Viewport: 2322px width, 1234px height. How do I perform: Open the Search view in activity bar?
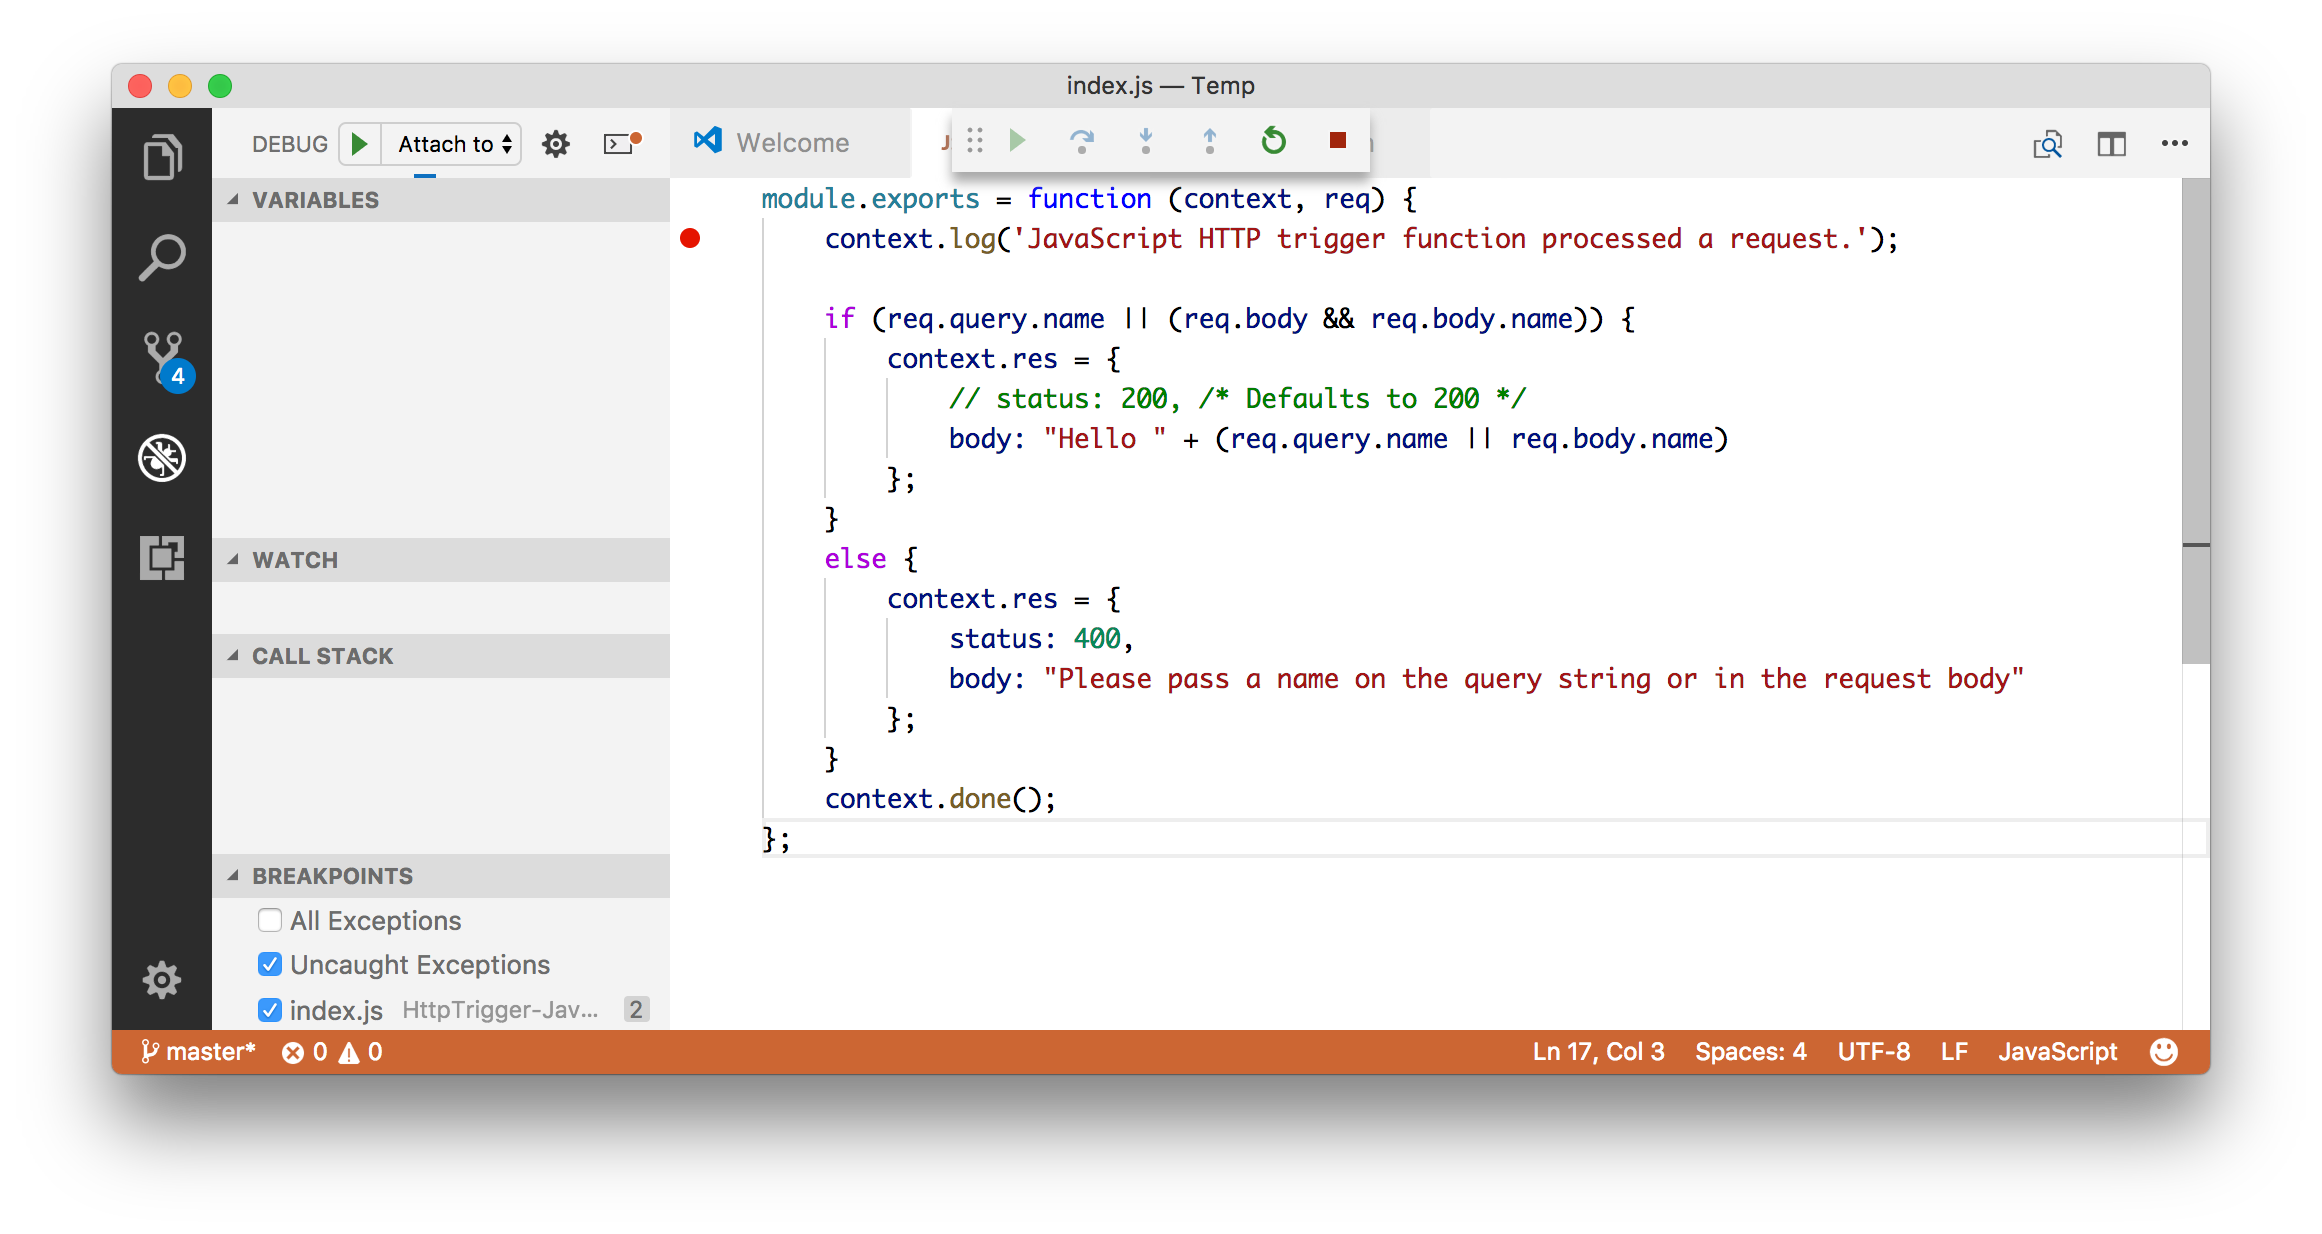pyautogui.click(x=162, y=258)
